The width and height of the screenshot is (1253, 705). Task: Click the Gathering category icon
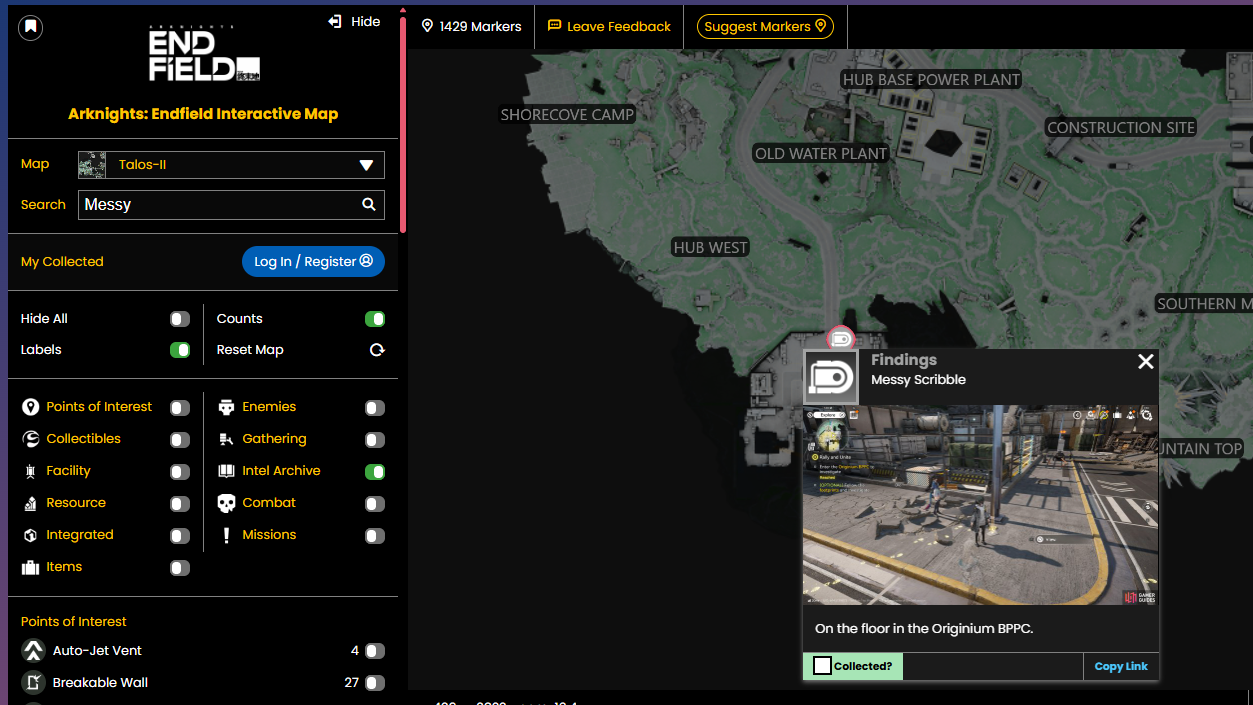227,439
